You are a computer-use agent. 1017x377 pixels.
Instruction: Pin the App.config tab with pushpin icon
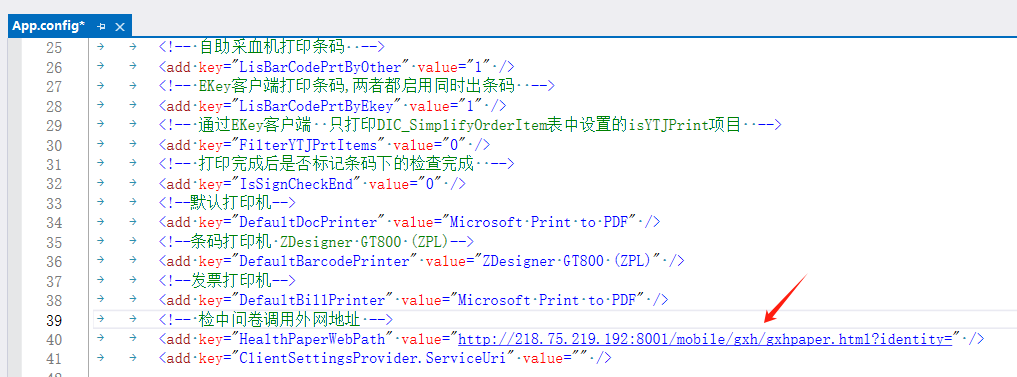101,27
